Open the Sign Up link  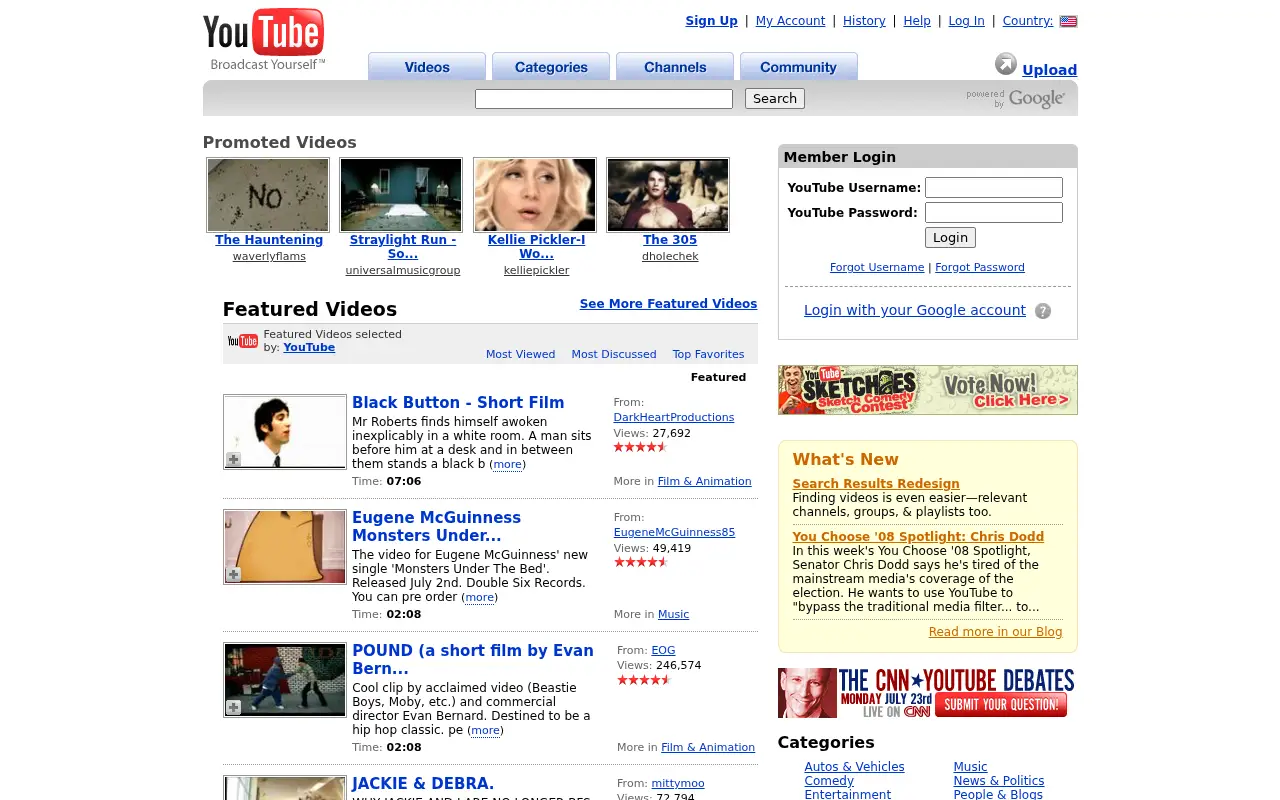click(x=711, y=21)
